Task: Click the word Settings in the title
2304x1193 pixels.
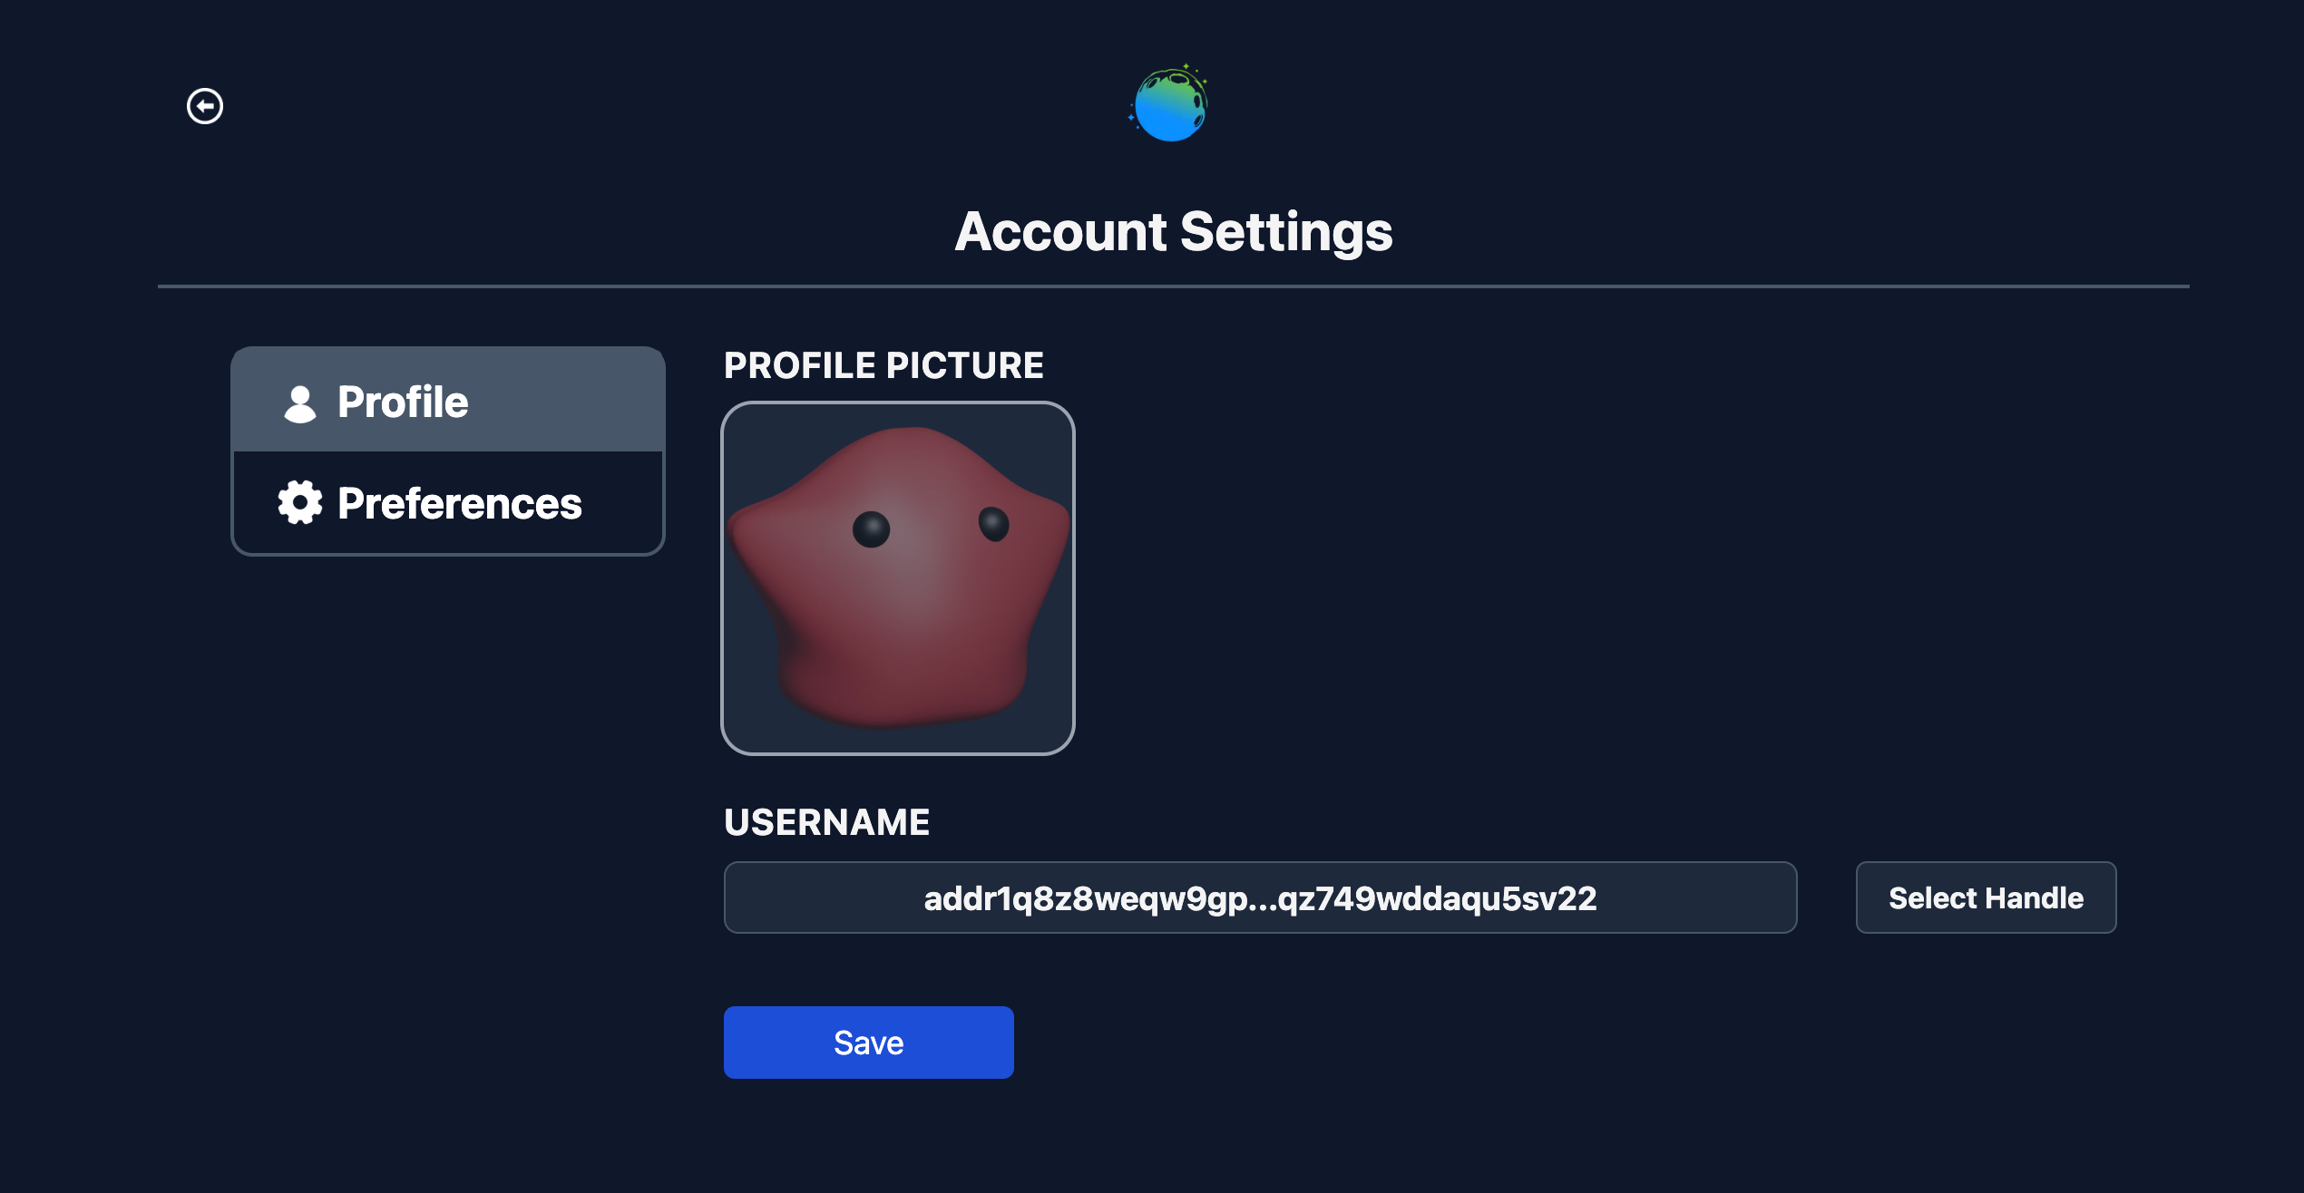Action: tap(1286, 232)
